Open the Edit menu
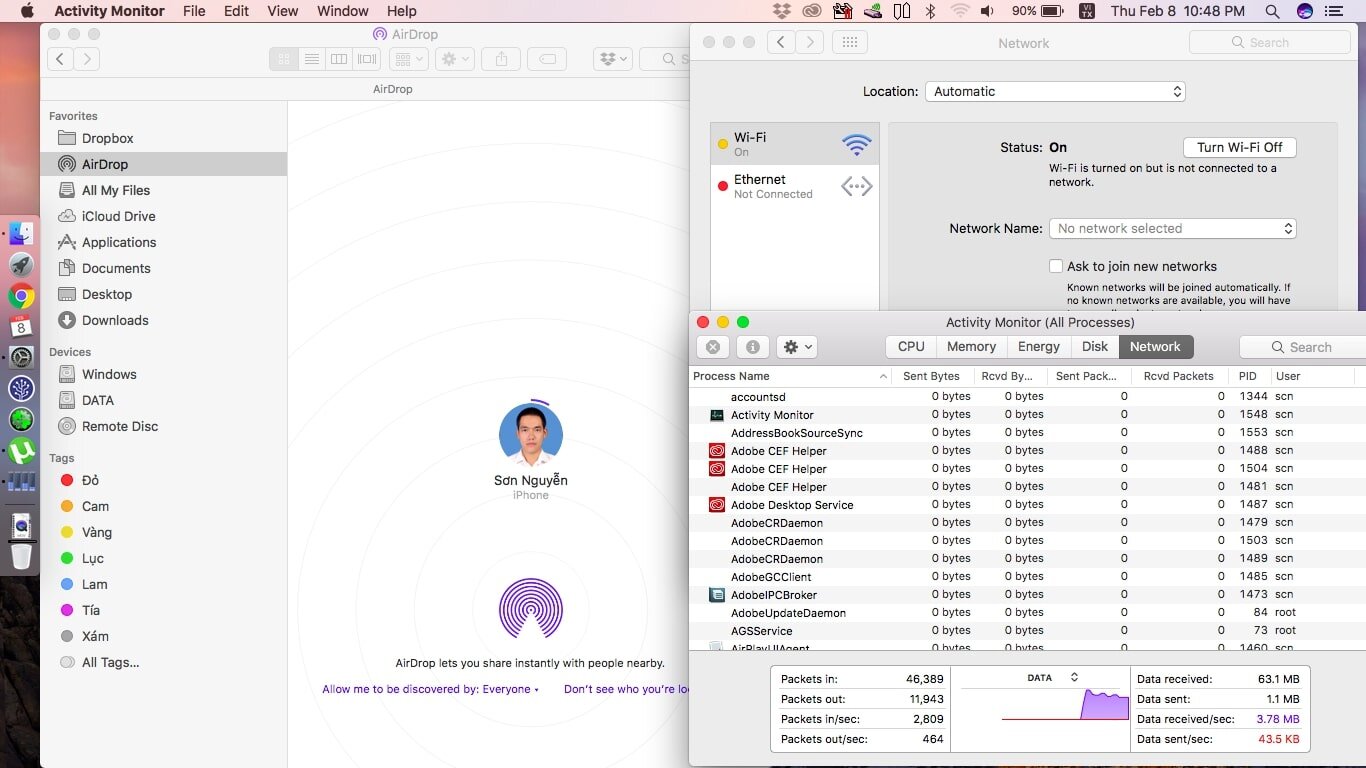 coord(236,11)
